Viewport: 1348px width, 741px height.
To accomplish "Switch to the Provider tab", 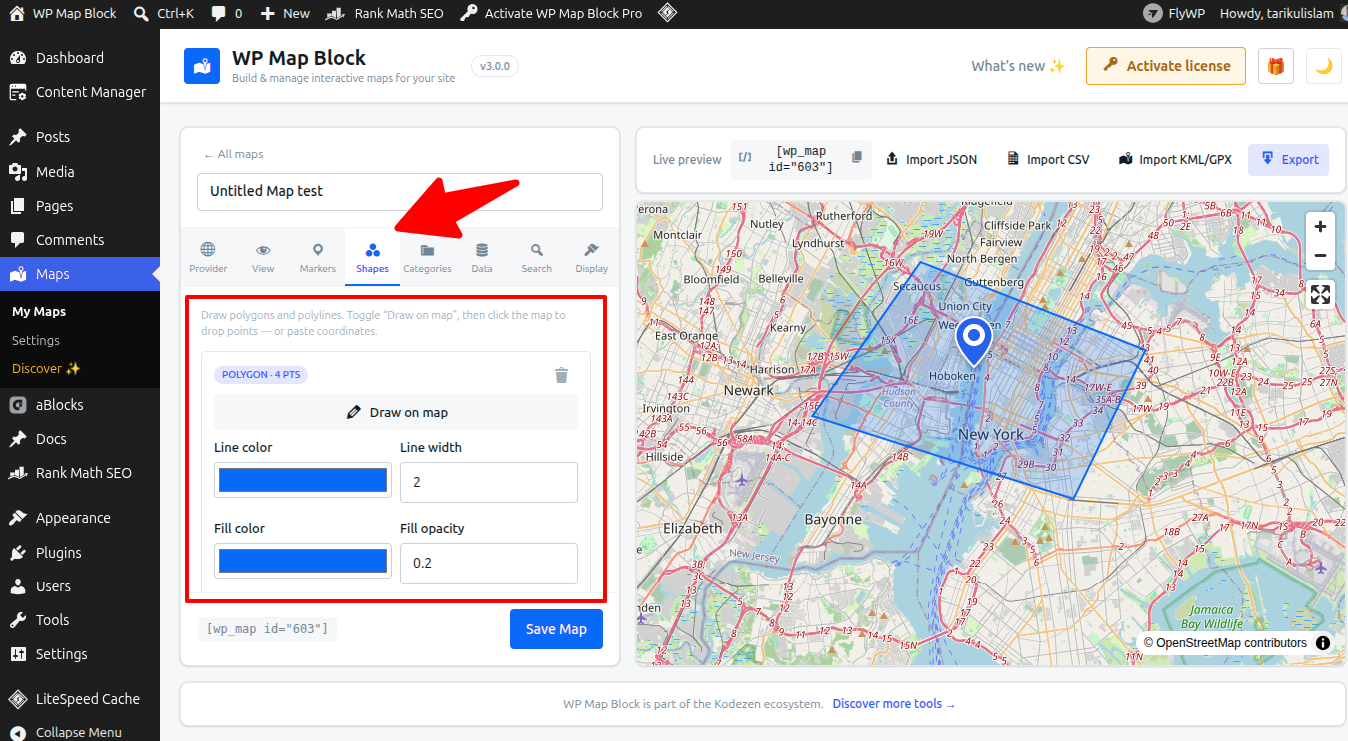I will (208, 257).
